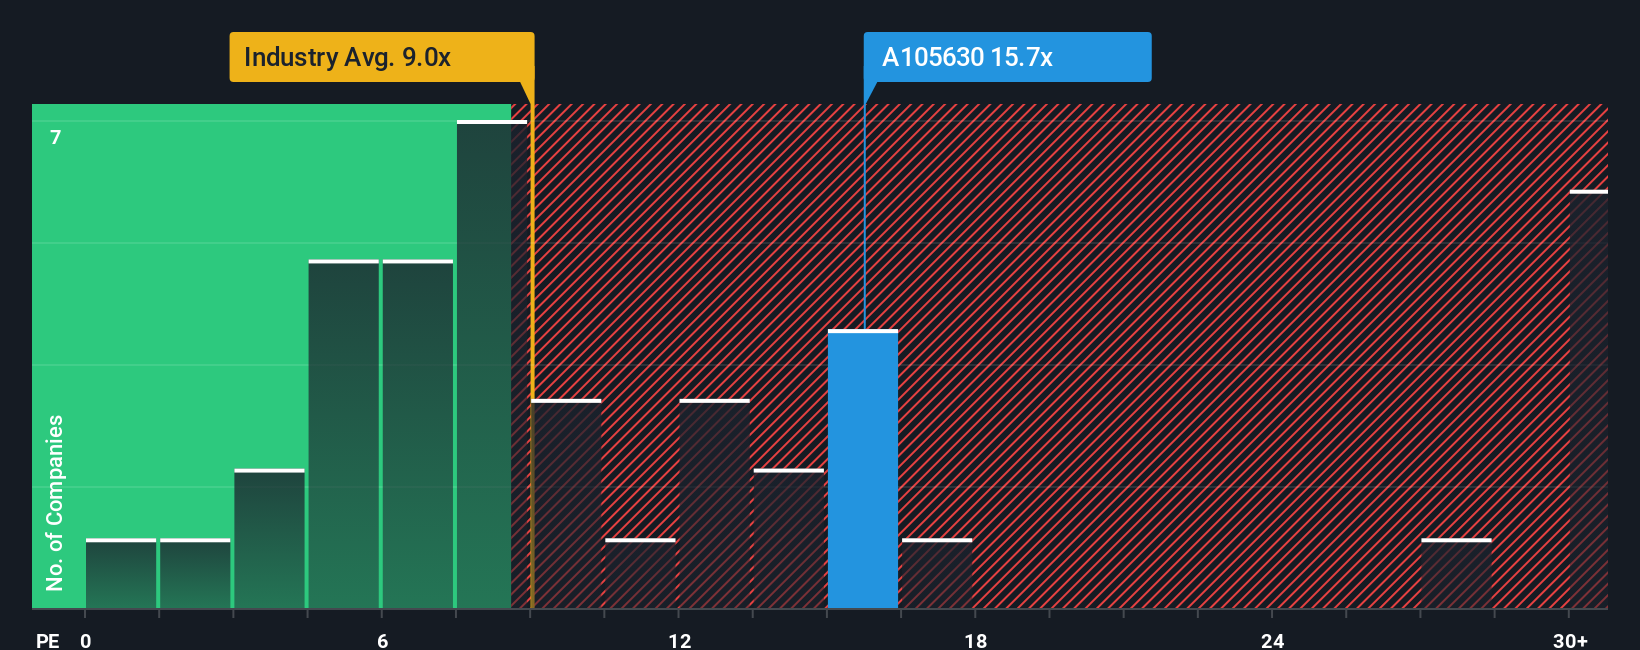1640x650 pixels.
Task: Click the tallest bar with 7 companies
Action: point(492,365)
